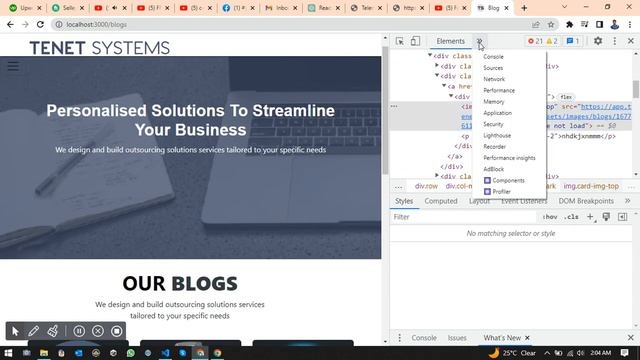Viewport: 640px width, 360px height.
Task: Select Security in the dropdown list
Action: 493,124
